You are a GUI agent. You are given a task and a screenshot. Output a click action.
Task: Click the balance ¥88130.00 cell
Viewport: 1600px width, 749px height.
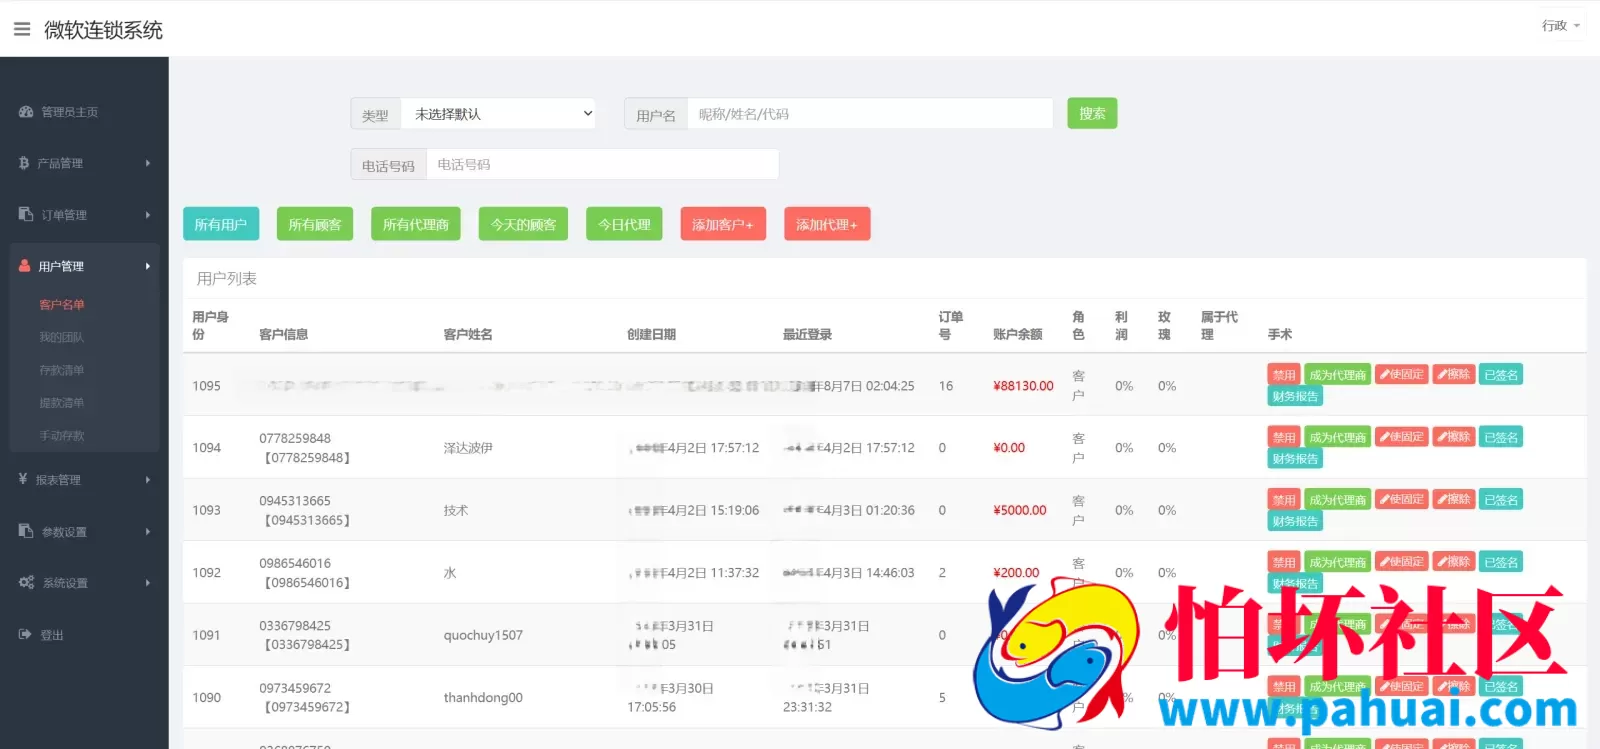coord(1023,386)
